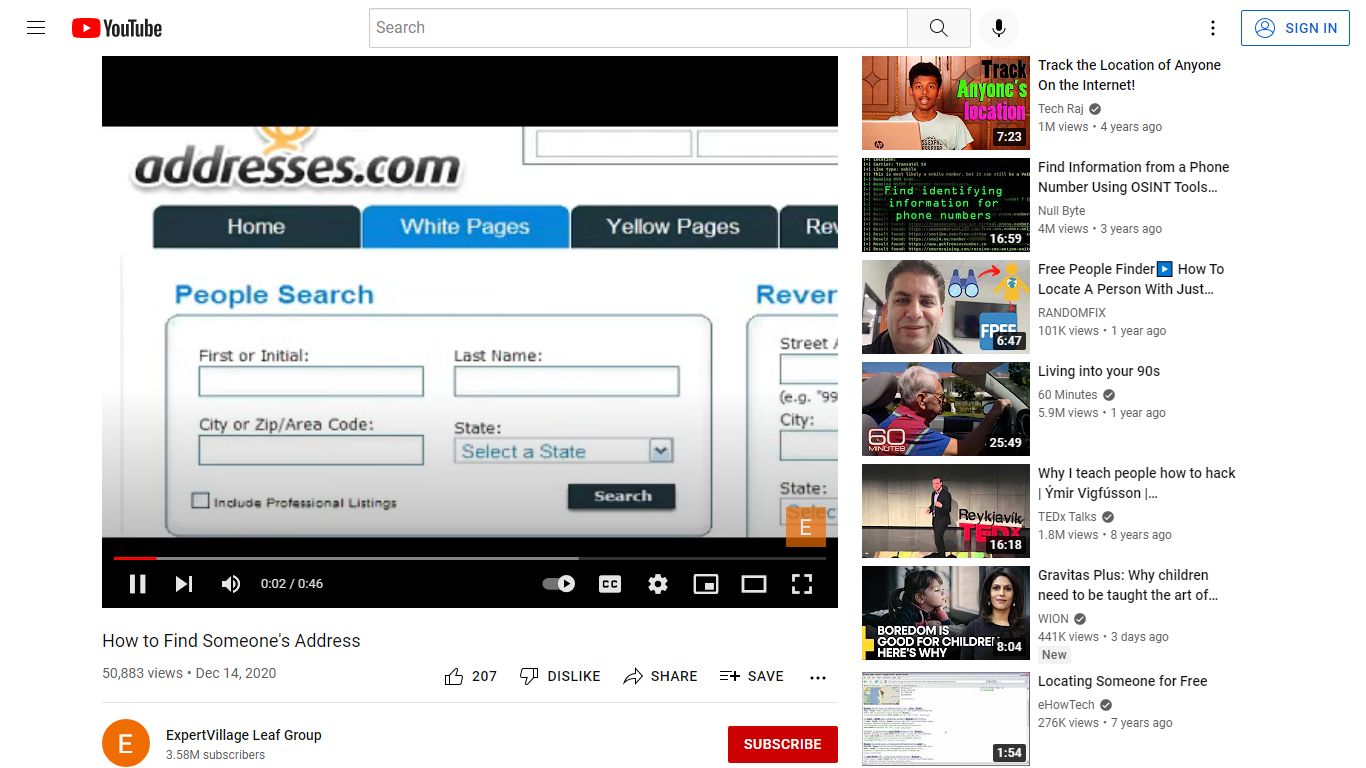Switch to theater mode
1366x768 pixels.
(754, 584)
